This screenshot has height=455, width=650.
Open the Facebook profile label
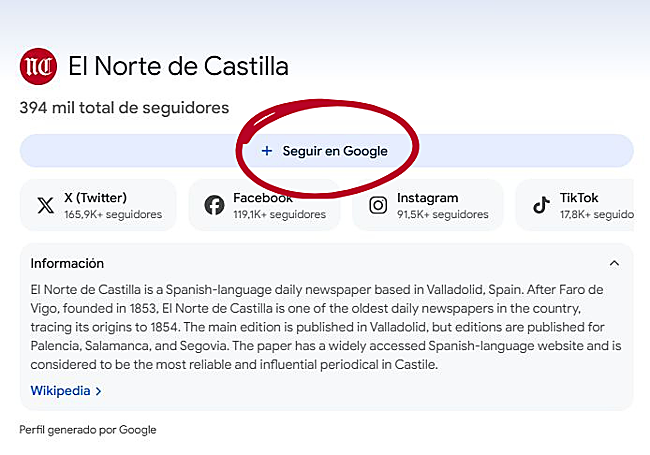[x=262, y=198]
